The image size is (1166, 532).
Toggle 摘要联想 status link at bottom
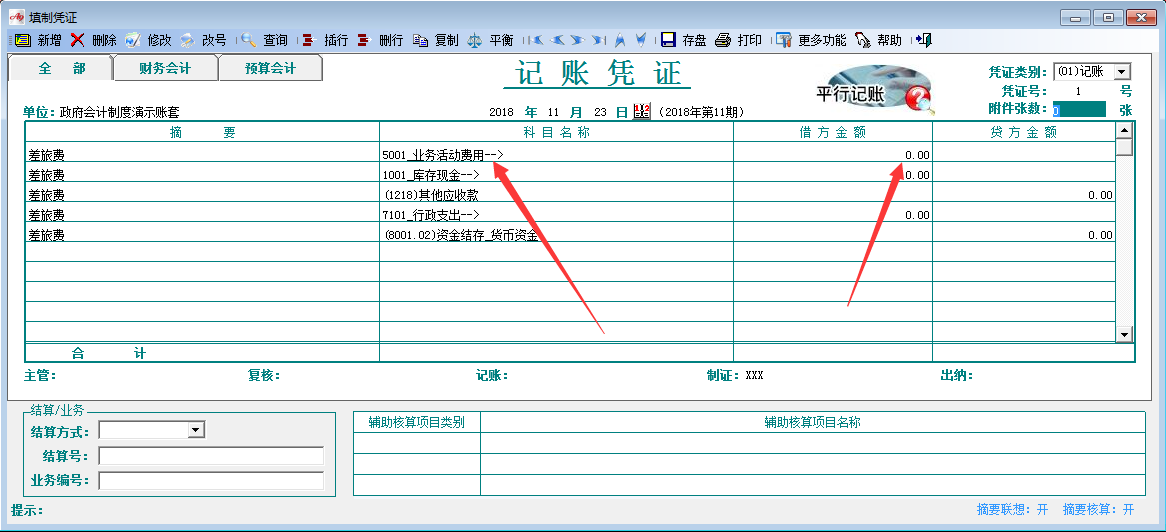[1011, 510]
